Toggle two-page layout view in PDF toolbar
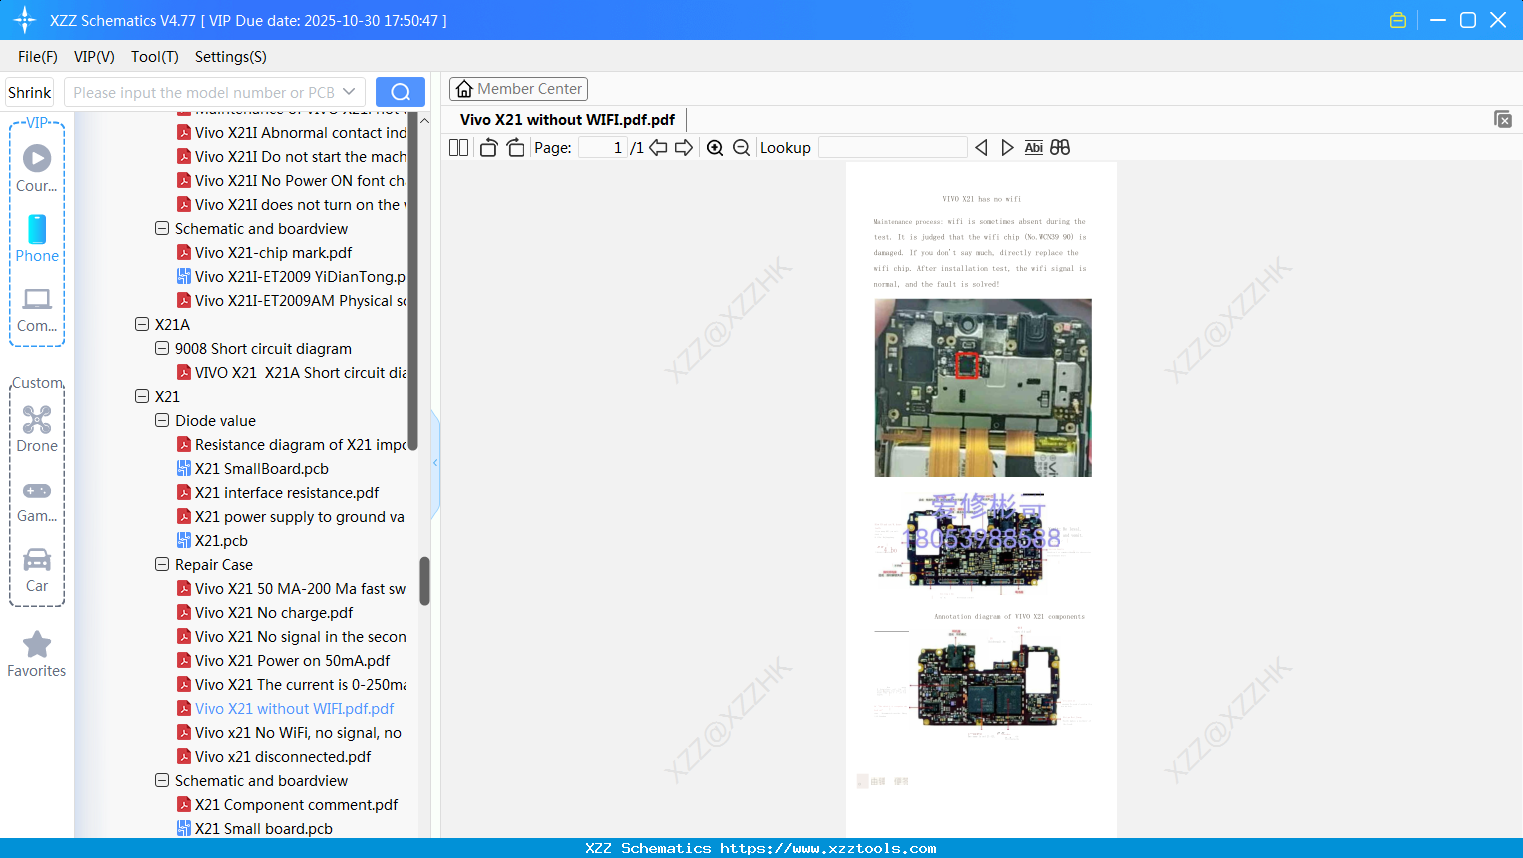This screenshot has width=1523, height=858. [x=458, y=148]
